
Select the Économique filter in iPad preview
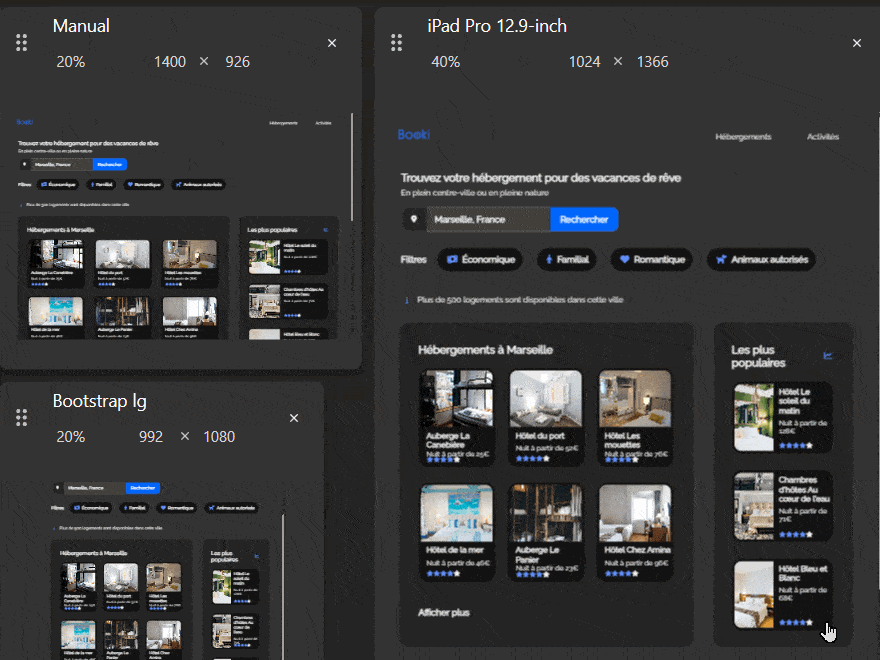(480, 259)
